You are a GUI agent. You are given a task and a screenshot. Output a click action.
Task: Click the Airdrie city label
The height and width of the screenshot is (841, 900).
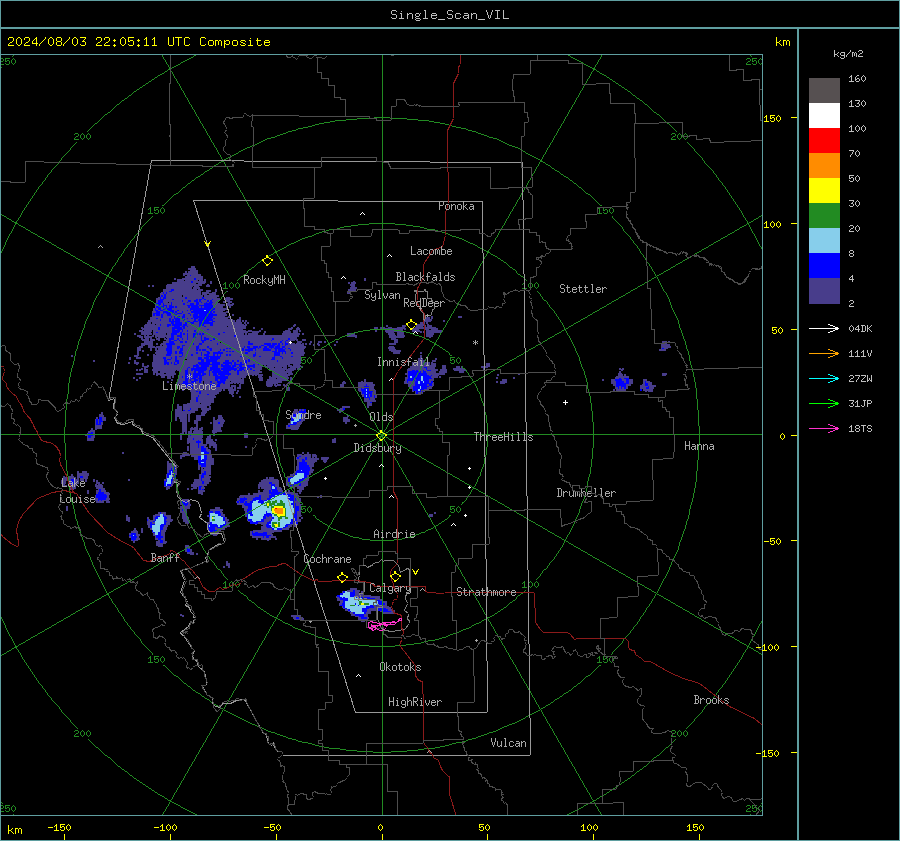coord(394,534)
